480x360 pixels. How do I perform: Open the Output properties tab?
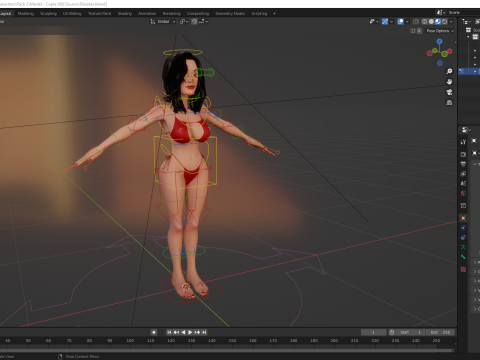[463, 164]
